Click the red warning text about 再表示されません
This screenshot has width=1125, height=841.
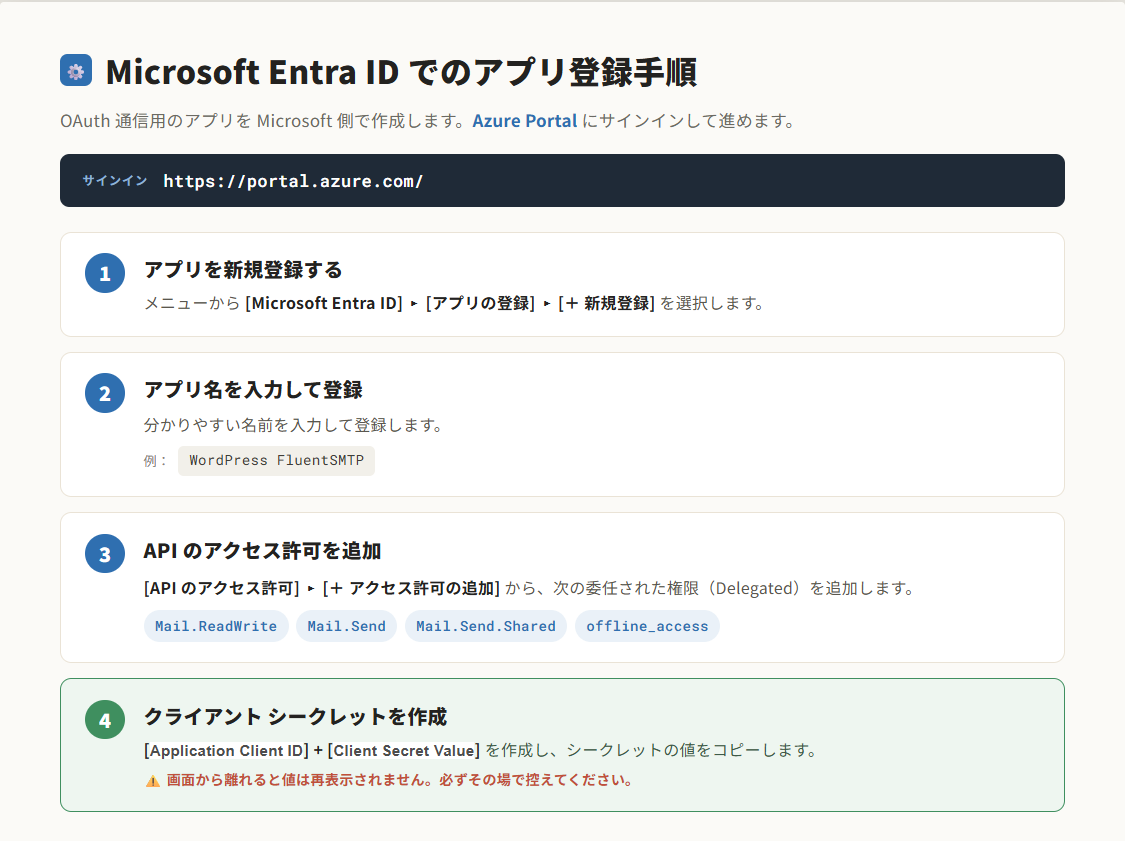[x=400, y=780]
